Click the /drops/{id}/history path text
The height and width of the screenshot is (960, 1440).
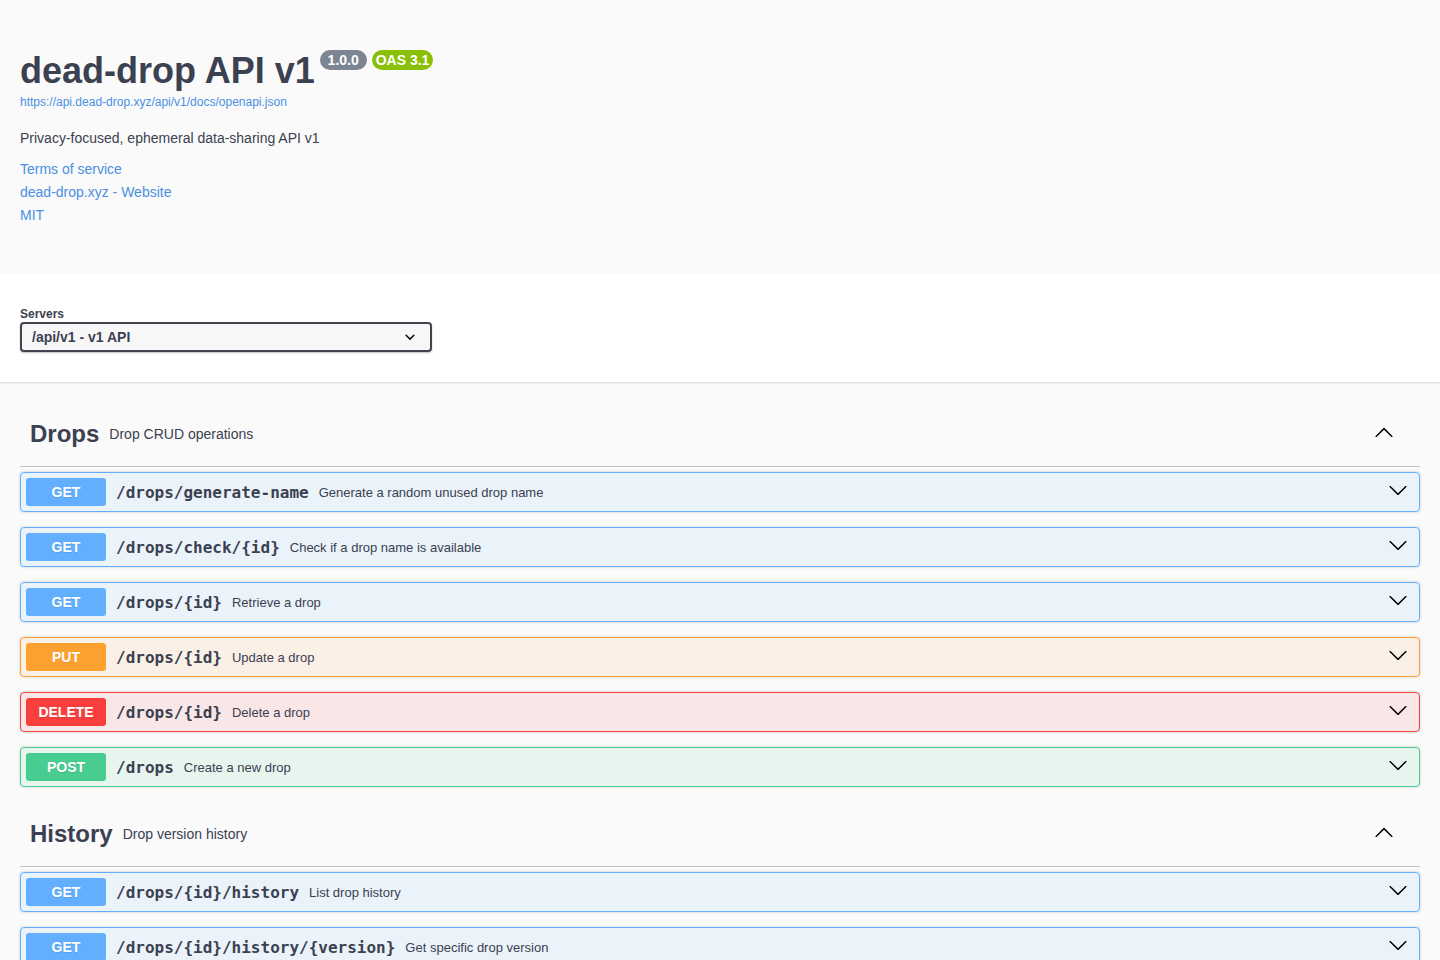207,892
